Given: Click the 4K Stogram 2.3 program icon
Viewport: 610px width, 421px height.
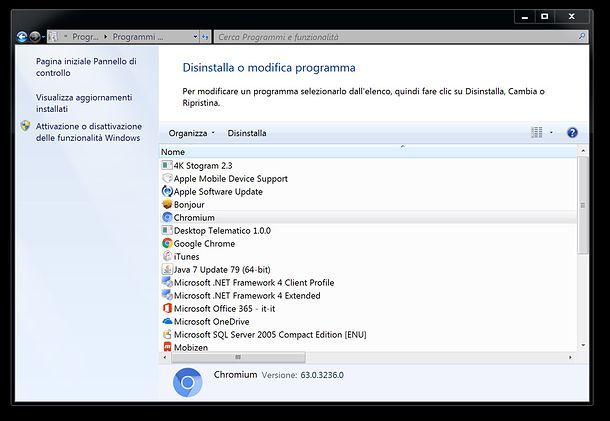Looking at the screenshot, I should (x=167, y=165).
